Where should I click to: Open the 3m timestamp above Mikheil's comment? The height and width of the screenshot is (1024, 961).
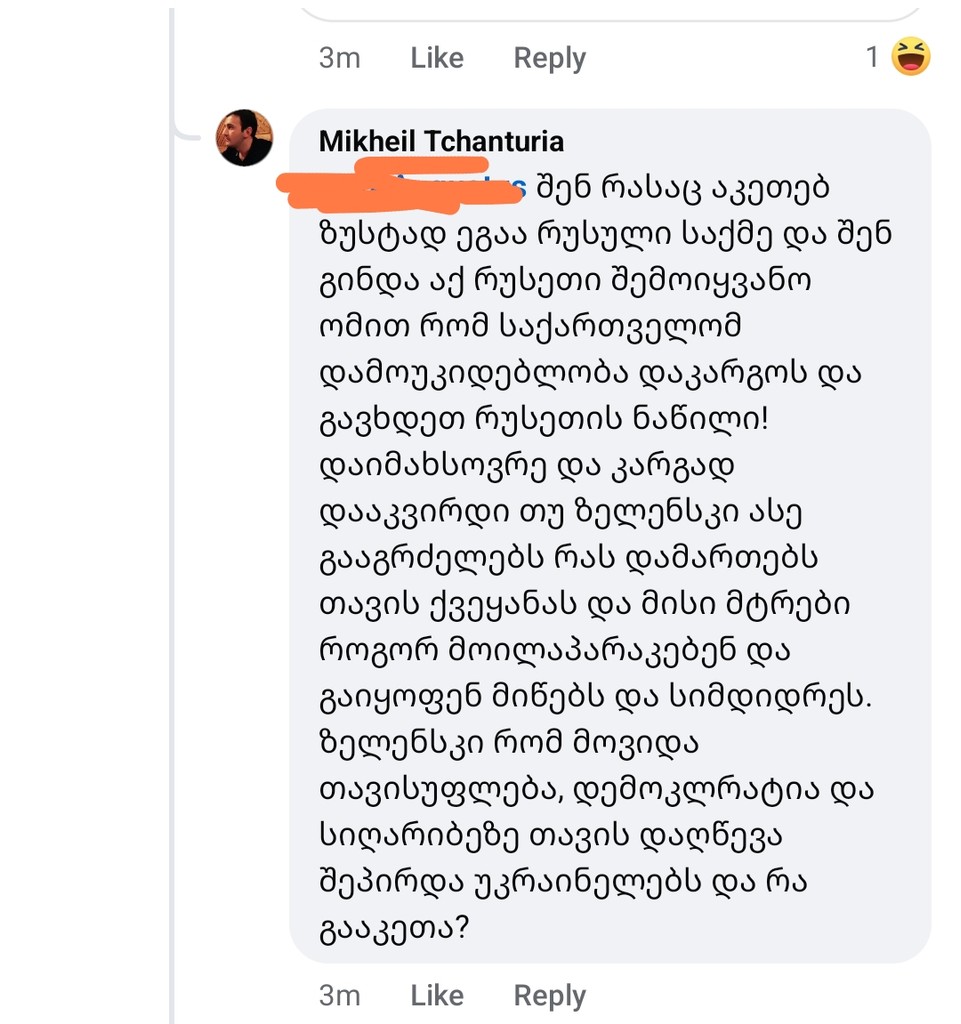point(339,58)
